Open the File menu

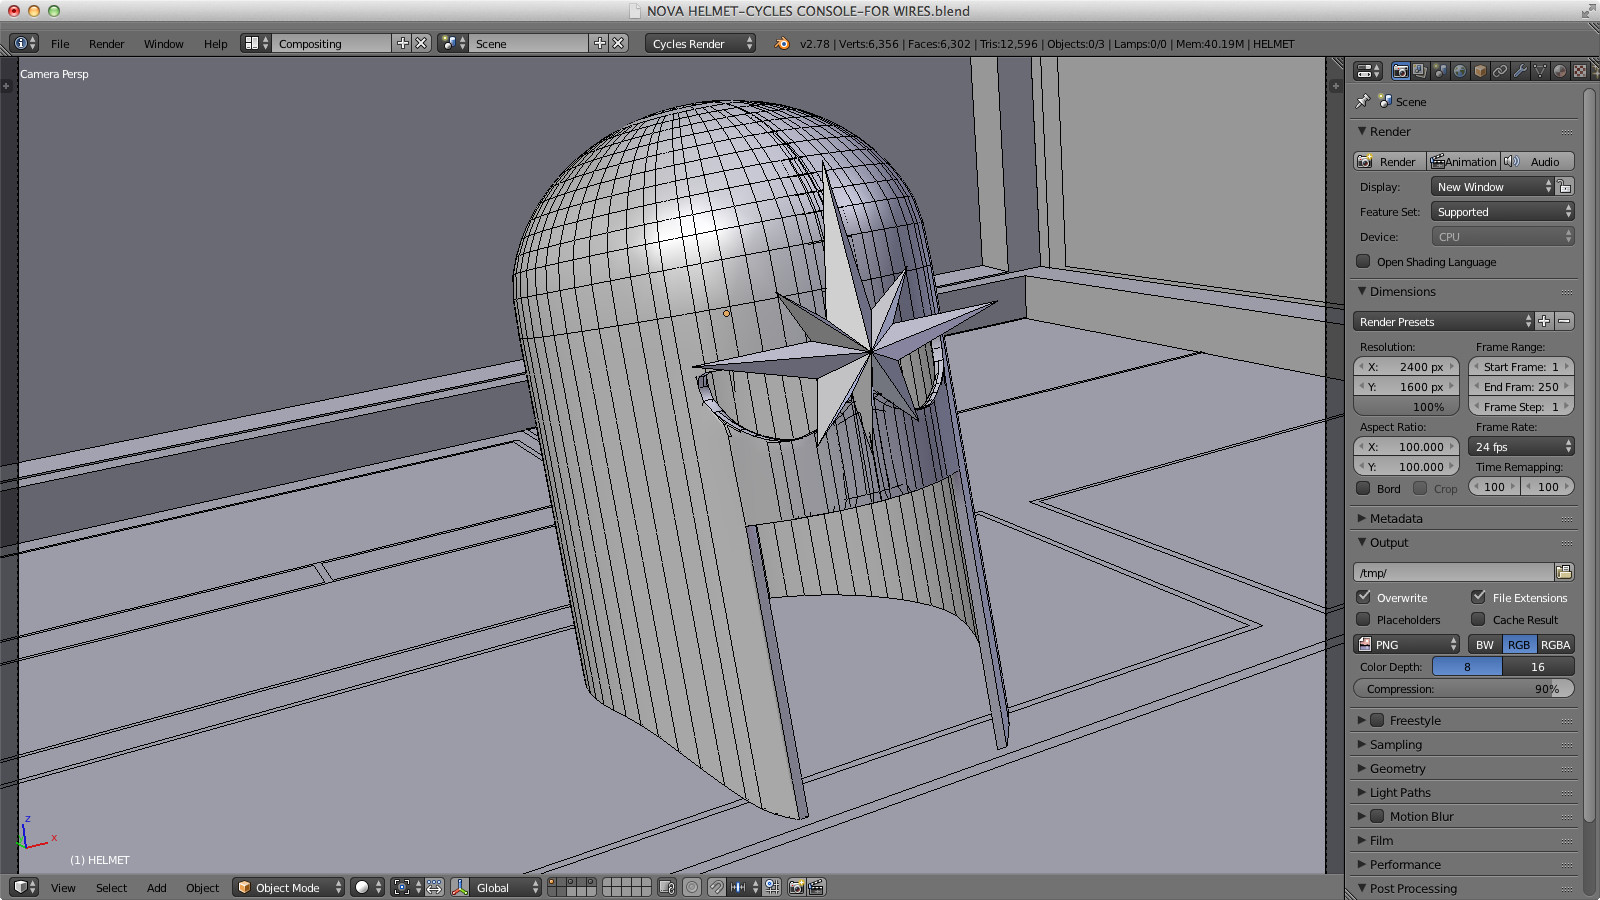60,44
